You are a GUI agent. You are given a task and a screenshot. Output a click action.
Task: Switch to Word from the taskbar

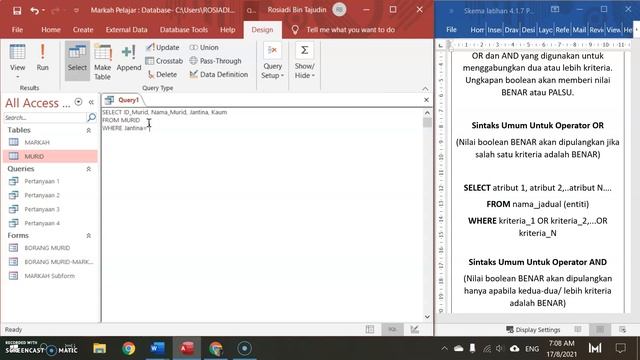coord(158,349)
